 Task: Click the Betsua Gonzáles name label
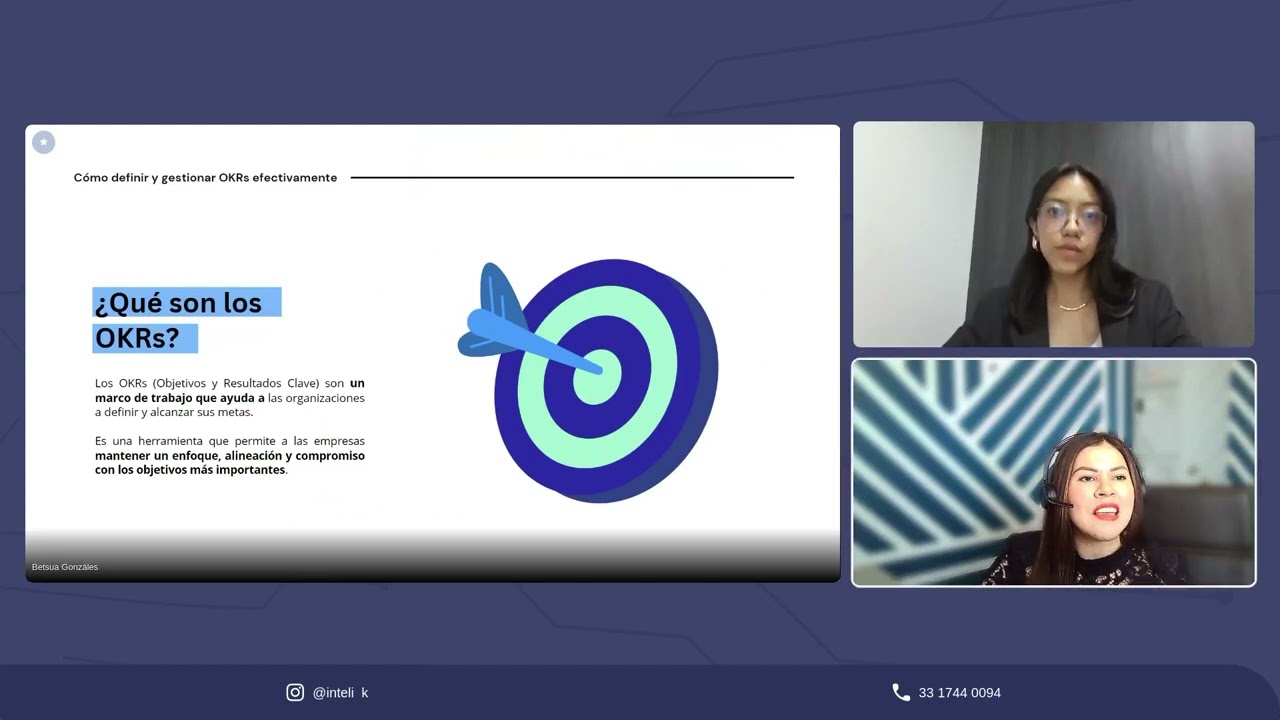pyautogui.click(x=65, y=567)
